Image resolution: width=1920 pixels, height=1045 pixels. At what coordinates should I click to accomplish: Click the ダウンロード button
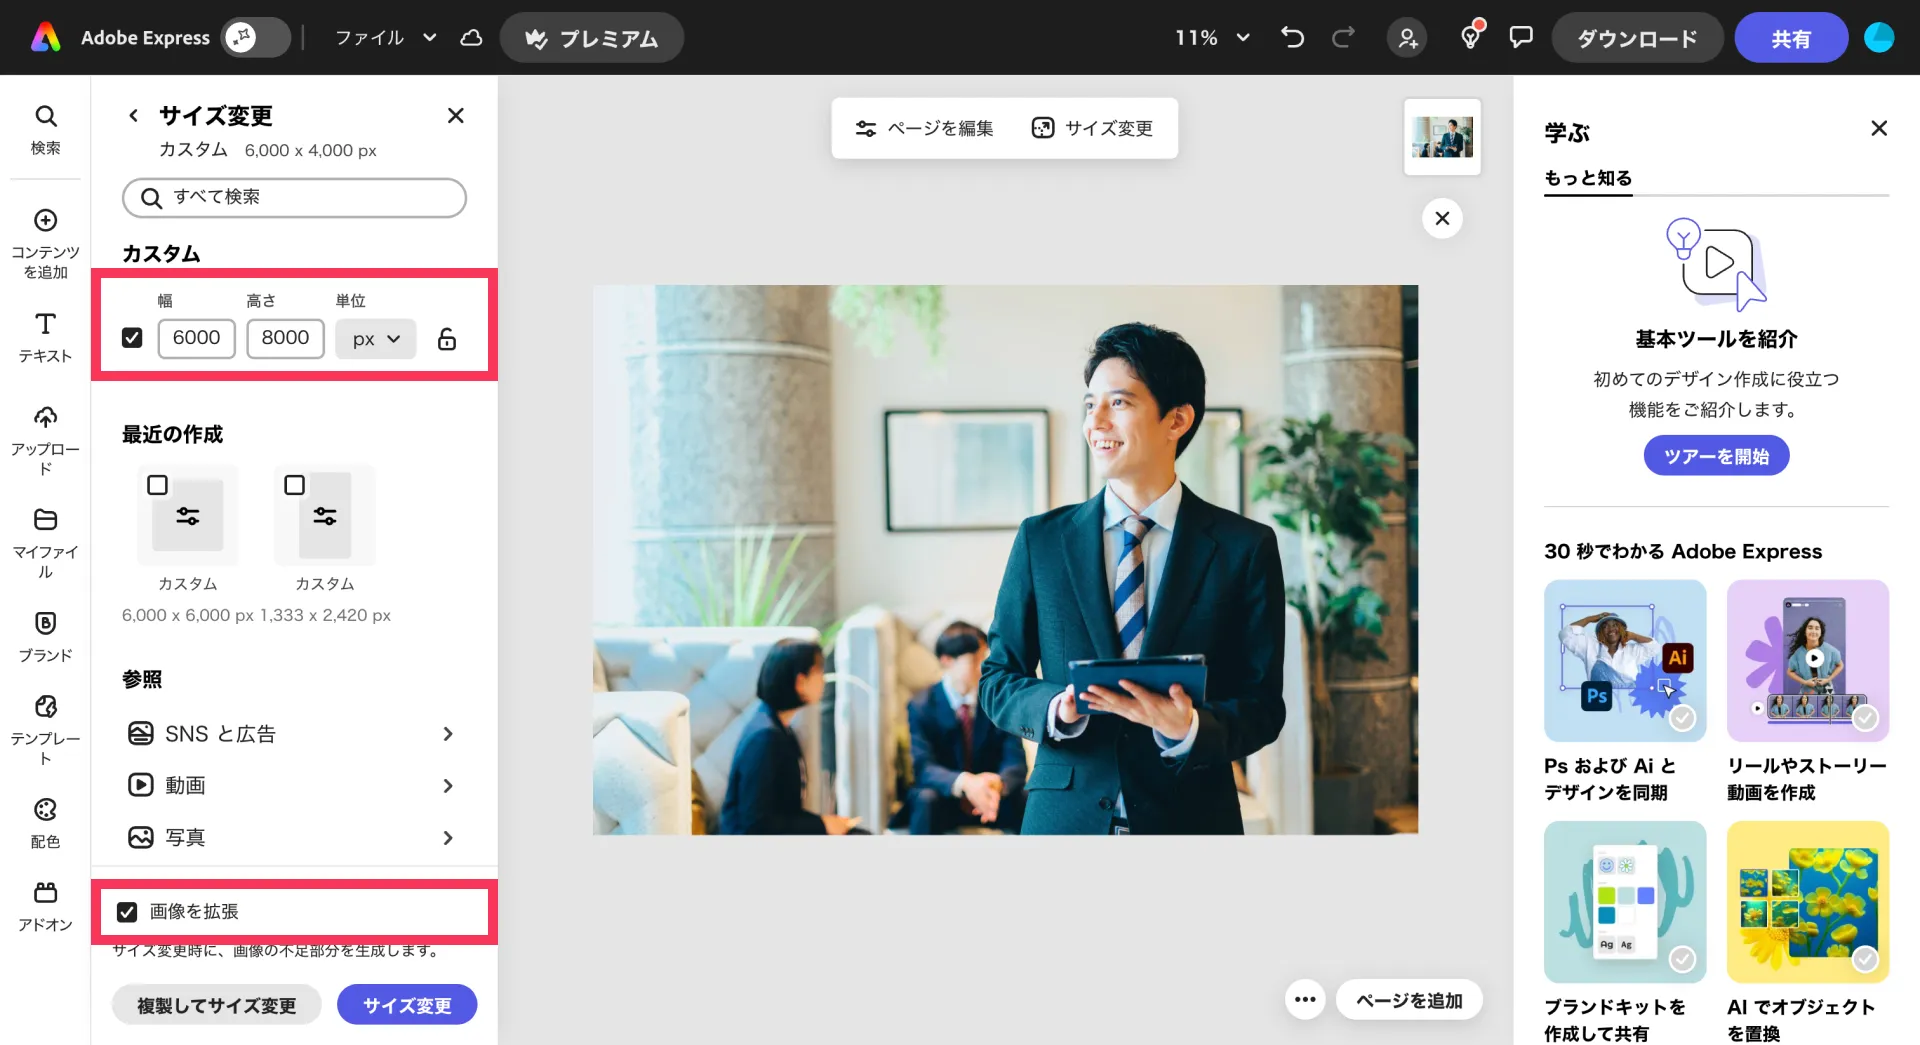1636,38
